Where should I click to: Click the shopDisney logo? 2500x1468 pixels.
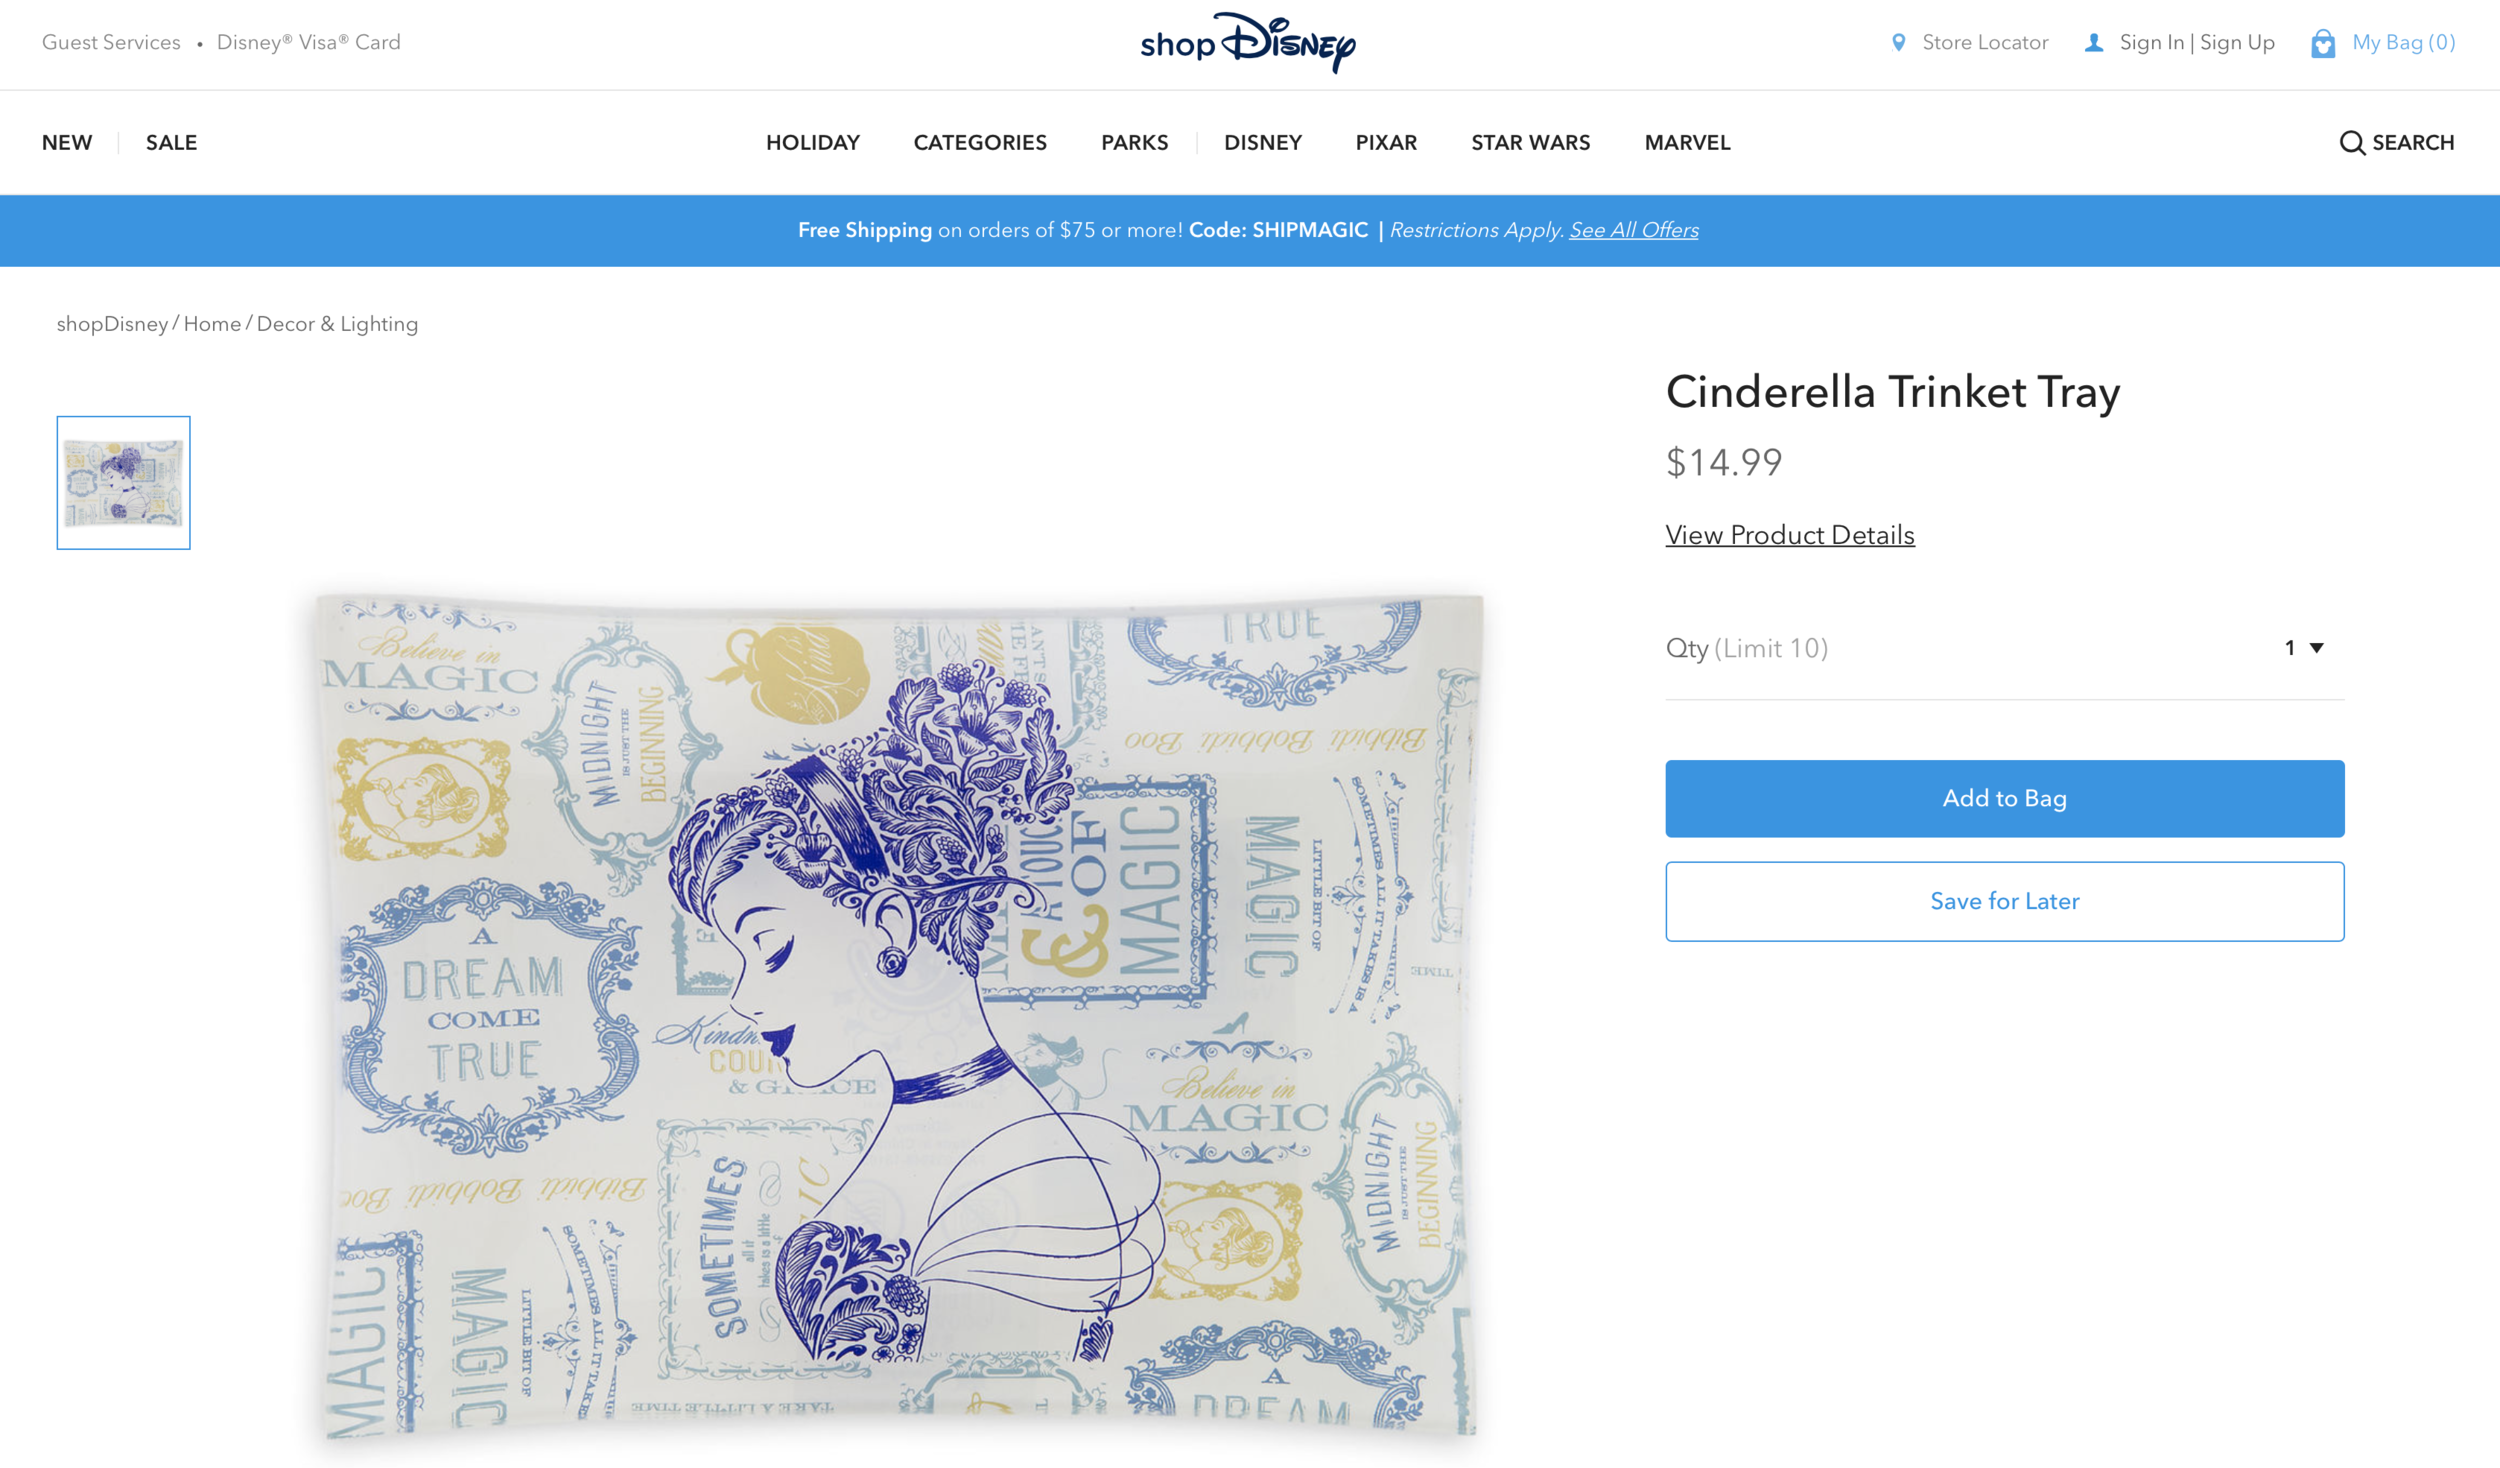pyautogui.click(x=1248, y=43)
